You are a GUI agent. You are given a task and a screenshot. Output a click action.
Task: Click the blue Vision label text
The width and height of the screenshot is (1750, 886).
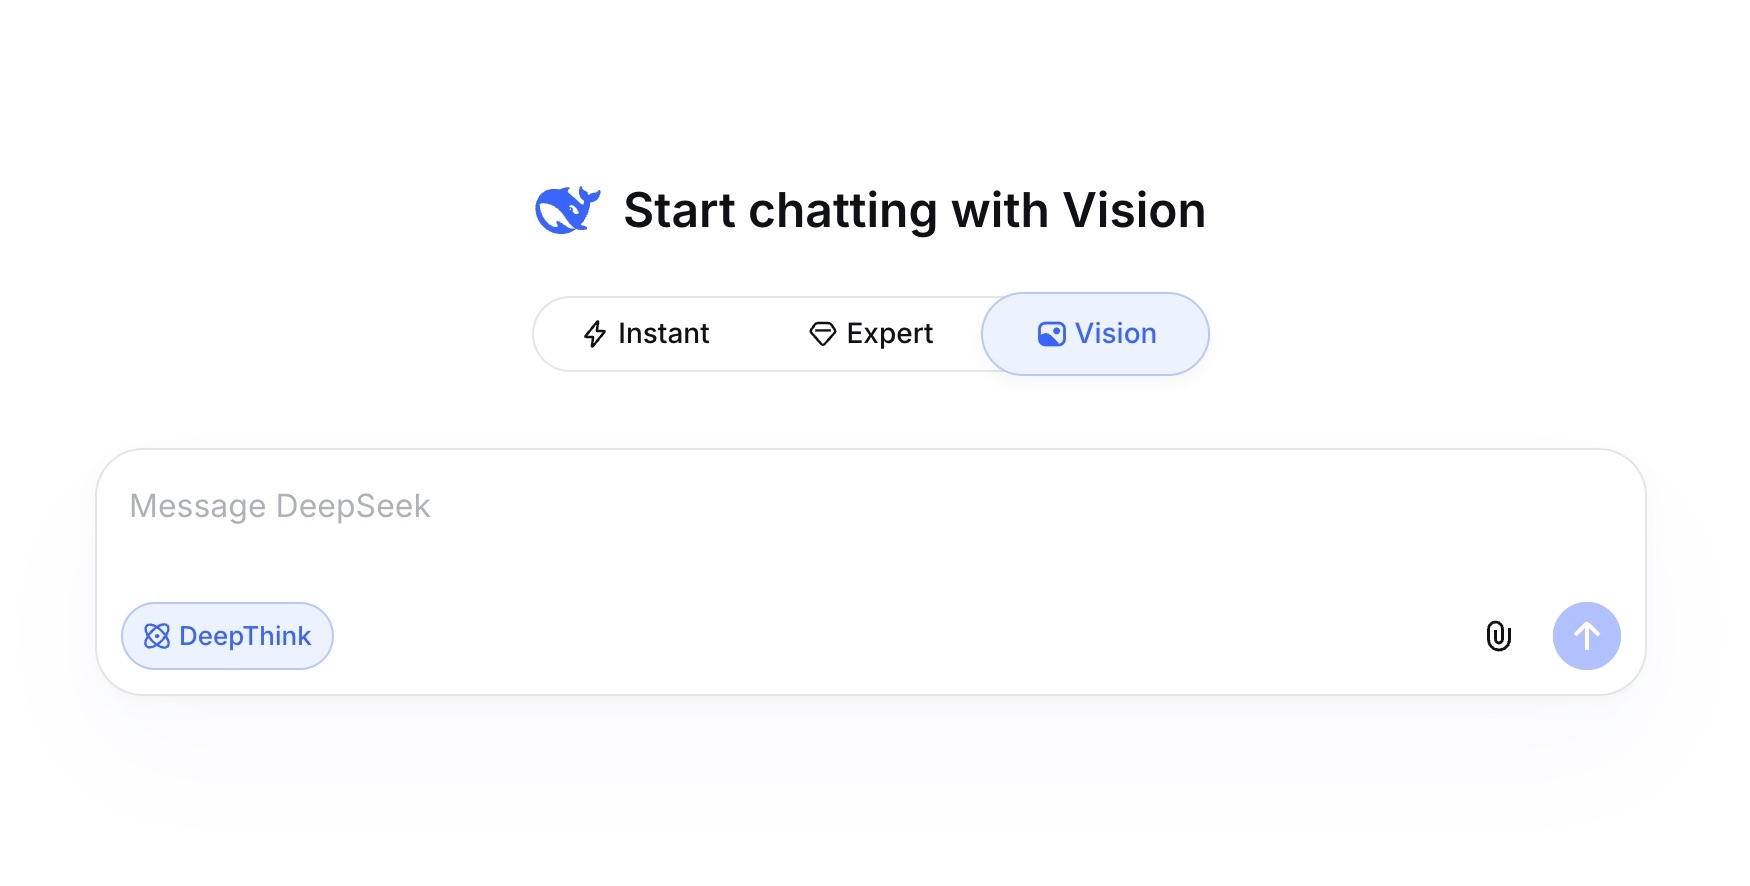click(x=1115, y=333)
